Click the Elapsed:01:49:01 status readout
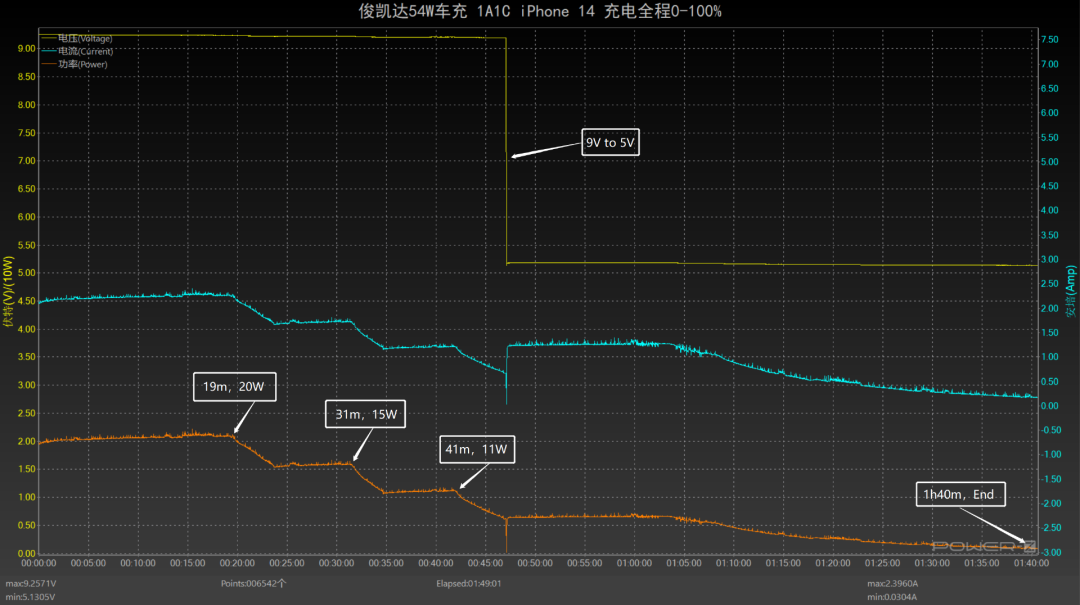This screenshot has height=605, width=1080. (468, 584)
